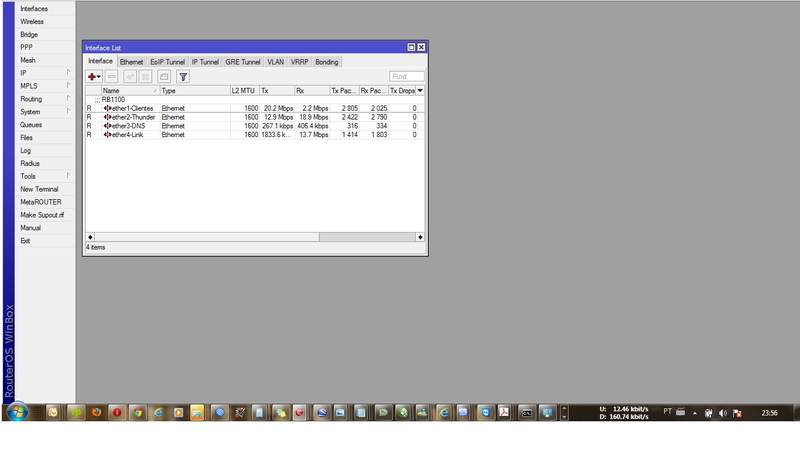Open the red Opera taskbar icon
This screenshot has width=800, height=450.
(117, 412)
